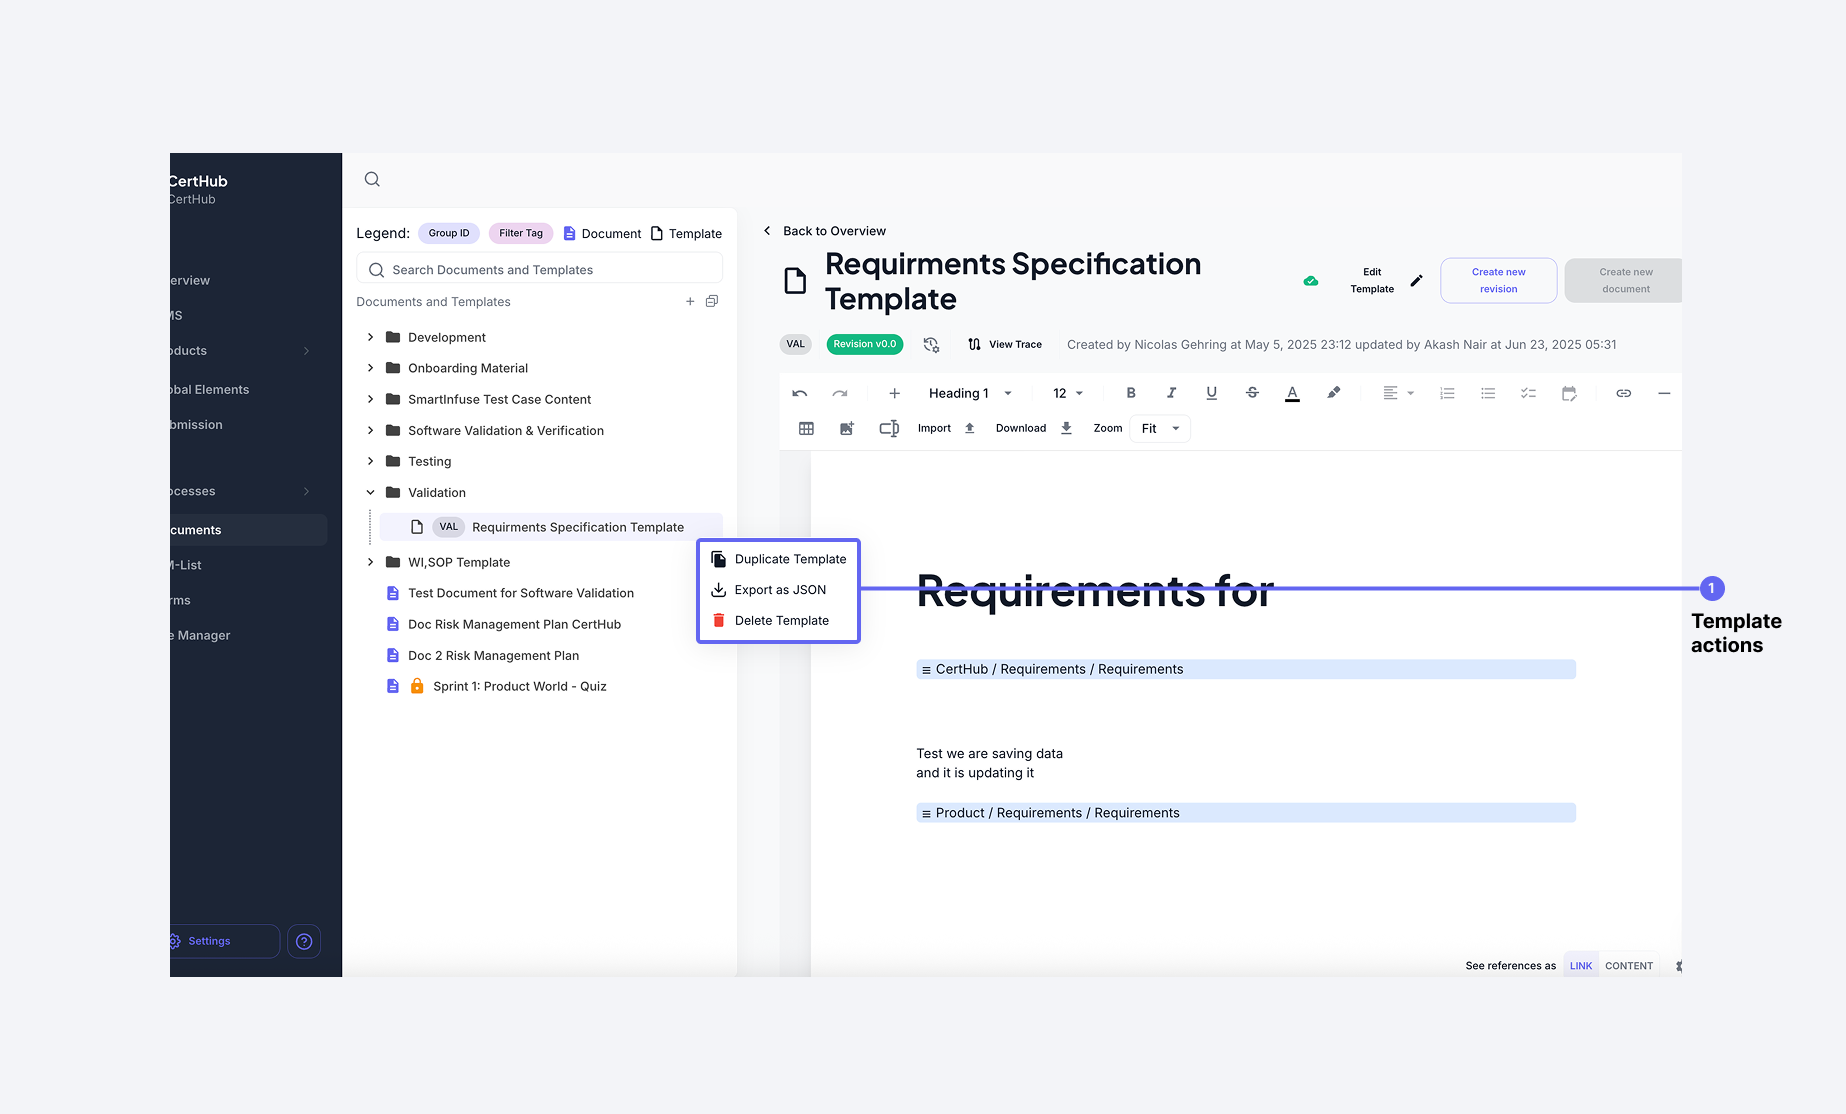1846x1114 pixels.
Task: Select Export as JSON menu entry
Action: [x=781, y=590]
